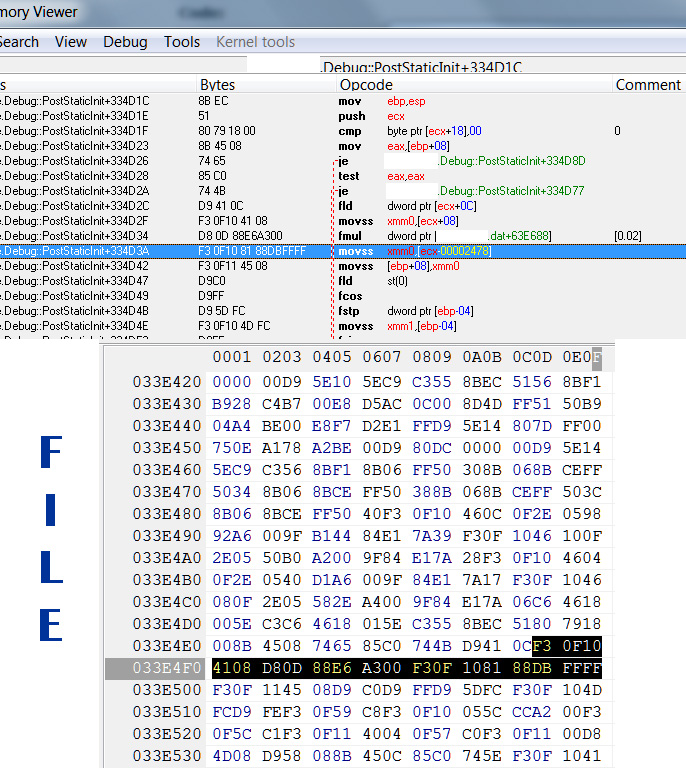Open the View menu

click(x=71, y=42)
